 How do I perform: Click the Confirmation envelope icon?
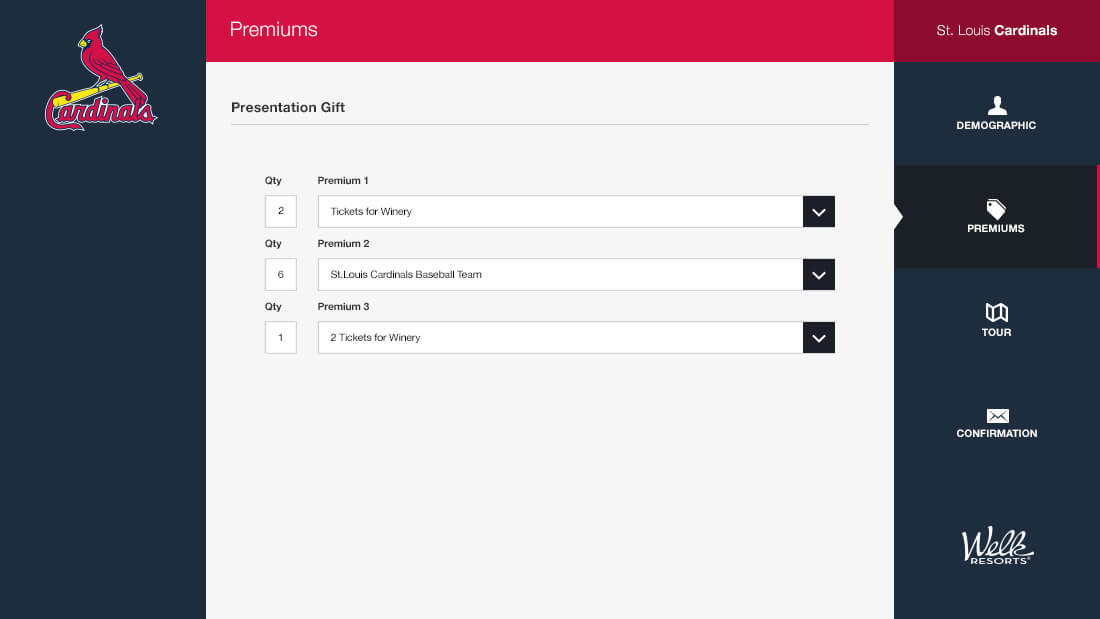tap(997, 416)
